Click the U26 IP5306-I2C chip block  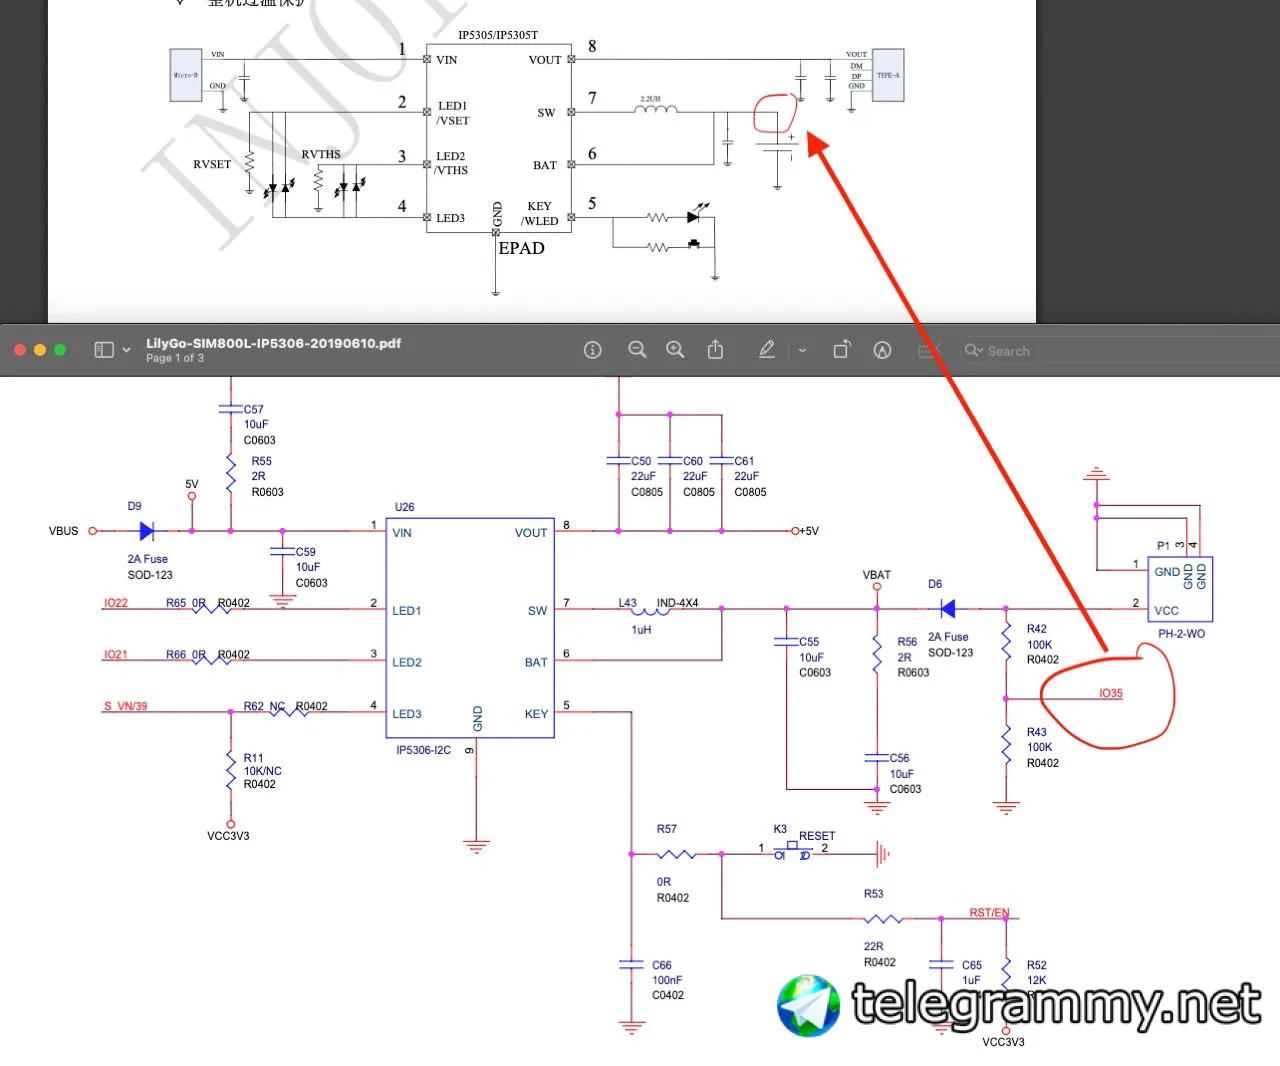470,628
